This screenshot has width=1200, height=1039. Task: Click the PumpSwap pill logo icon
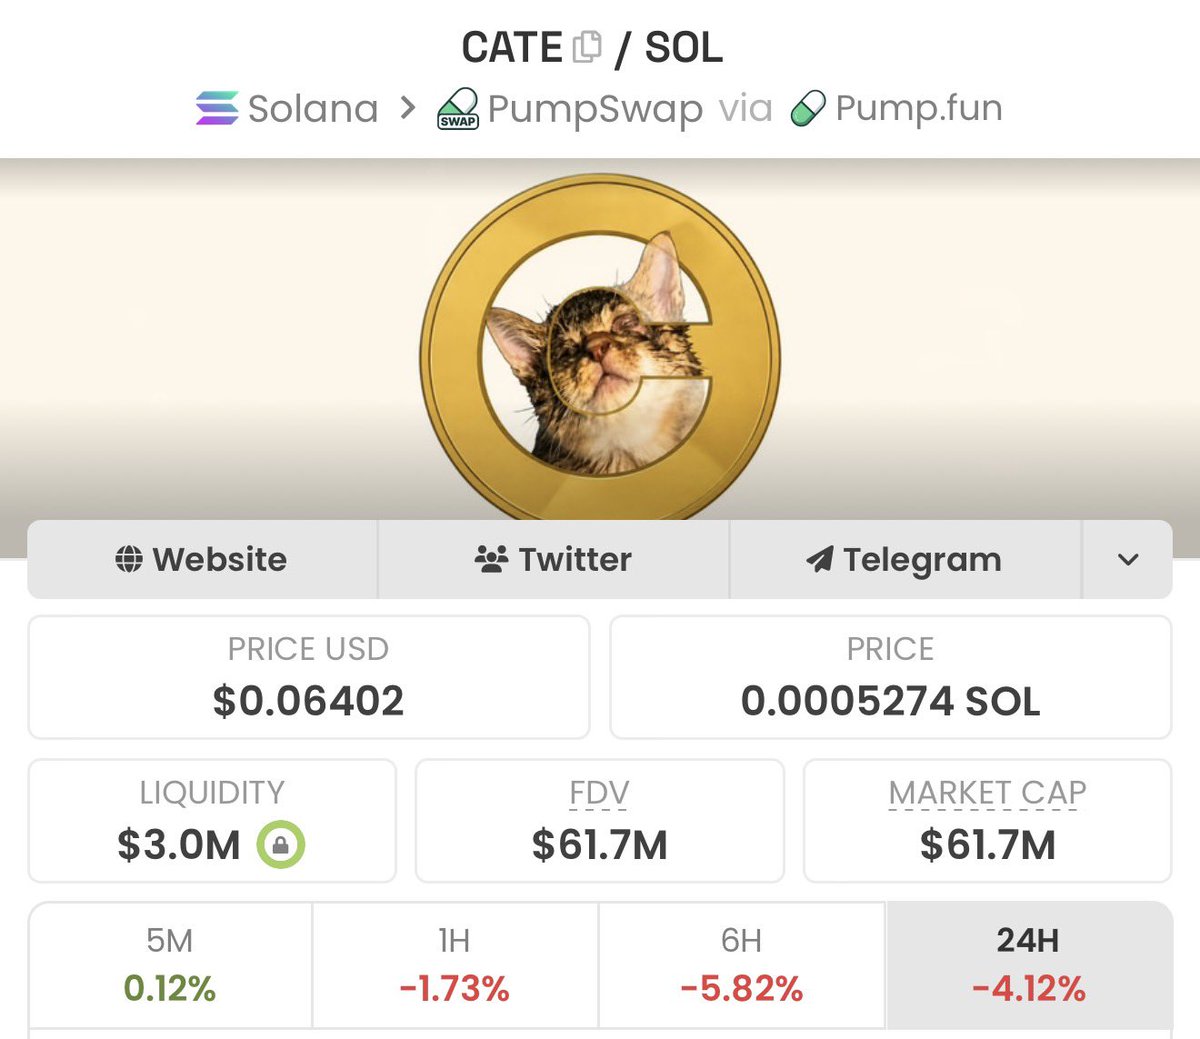[458, 108]
